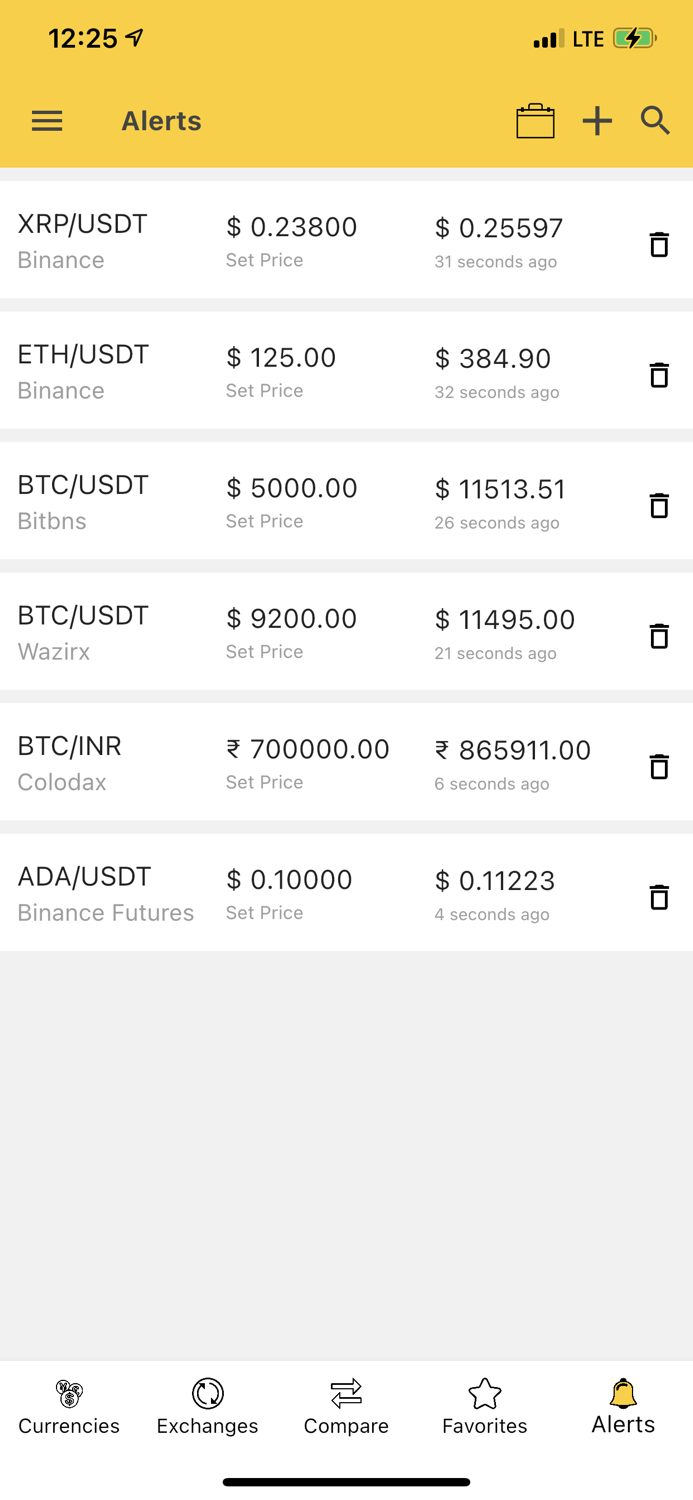The width and height of the screenshot is (693, 1500).
Task: Tap Set Price on the ETH/USDT alert
Action: click(264, 391)
